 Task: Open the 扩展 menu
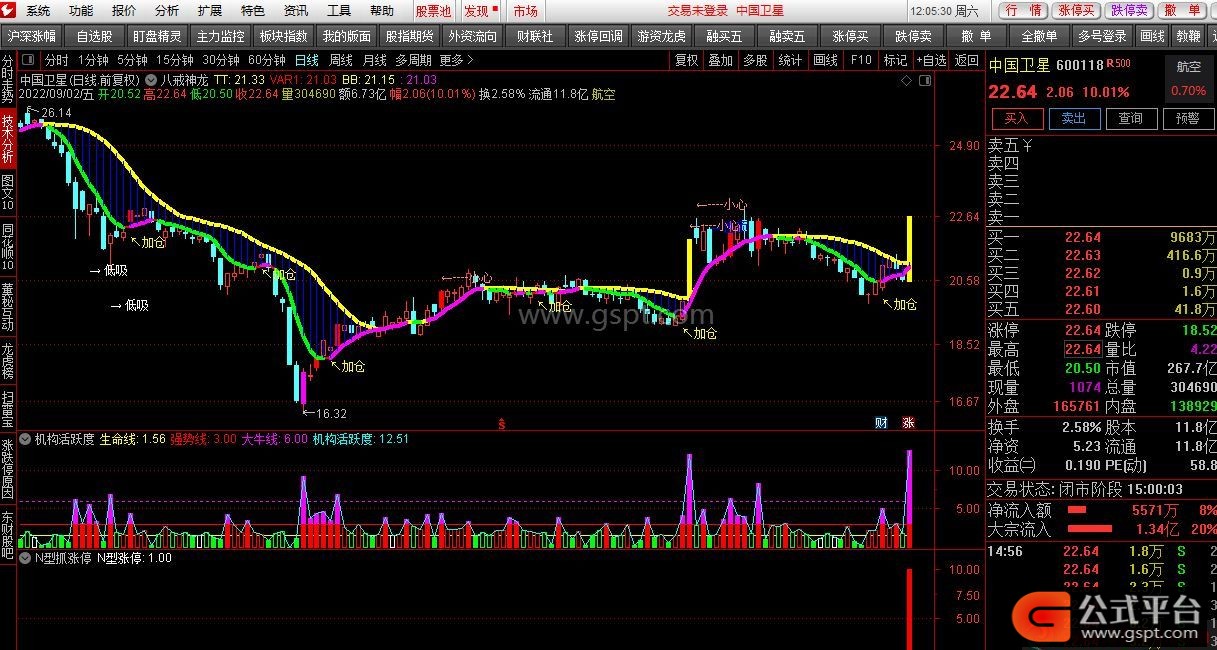210,11
